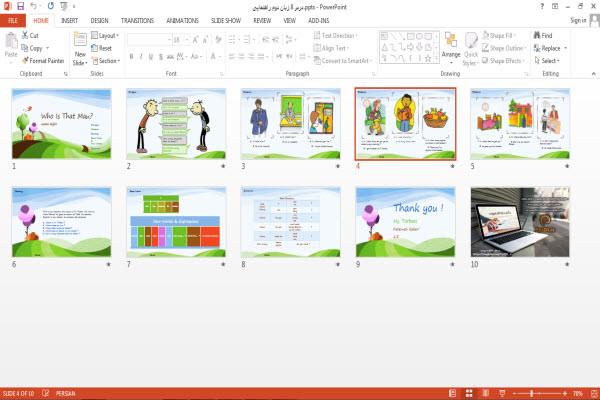
Task: Toggle the Bullets list button
Action: point(232,39)
